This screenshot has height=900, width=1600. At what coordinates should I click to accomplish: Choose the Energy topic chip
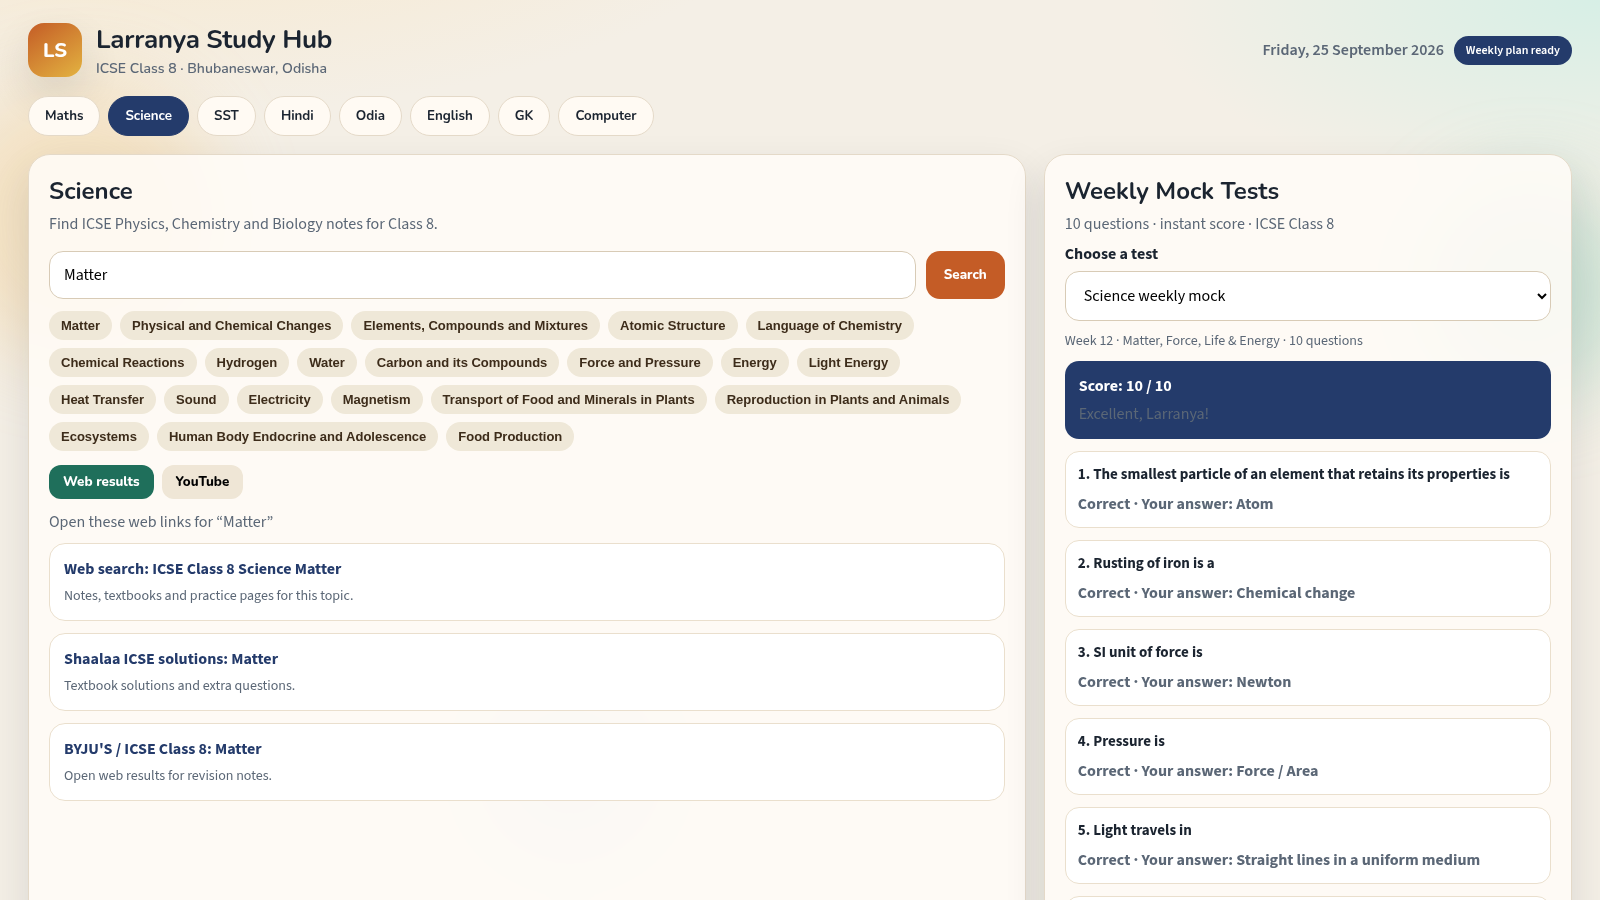click(x=754, y=363)
